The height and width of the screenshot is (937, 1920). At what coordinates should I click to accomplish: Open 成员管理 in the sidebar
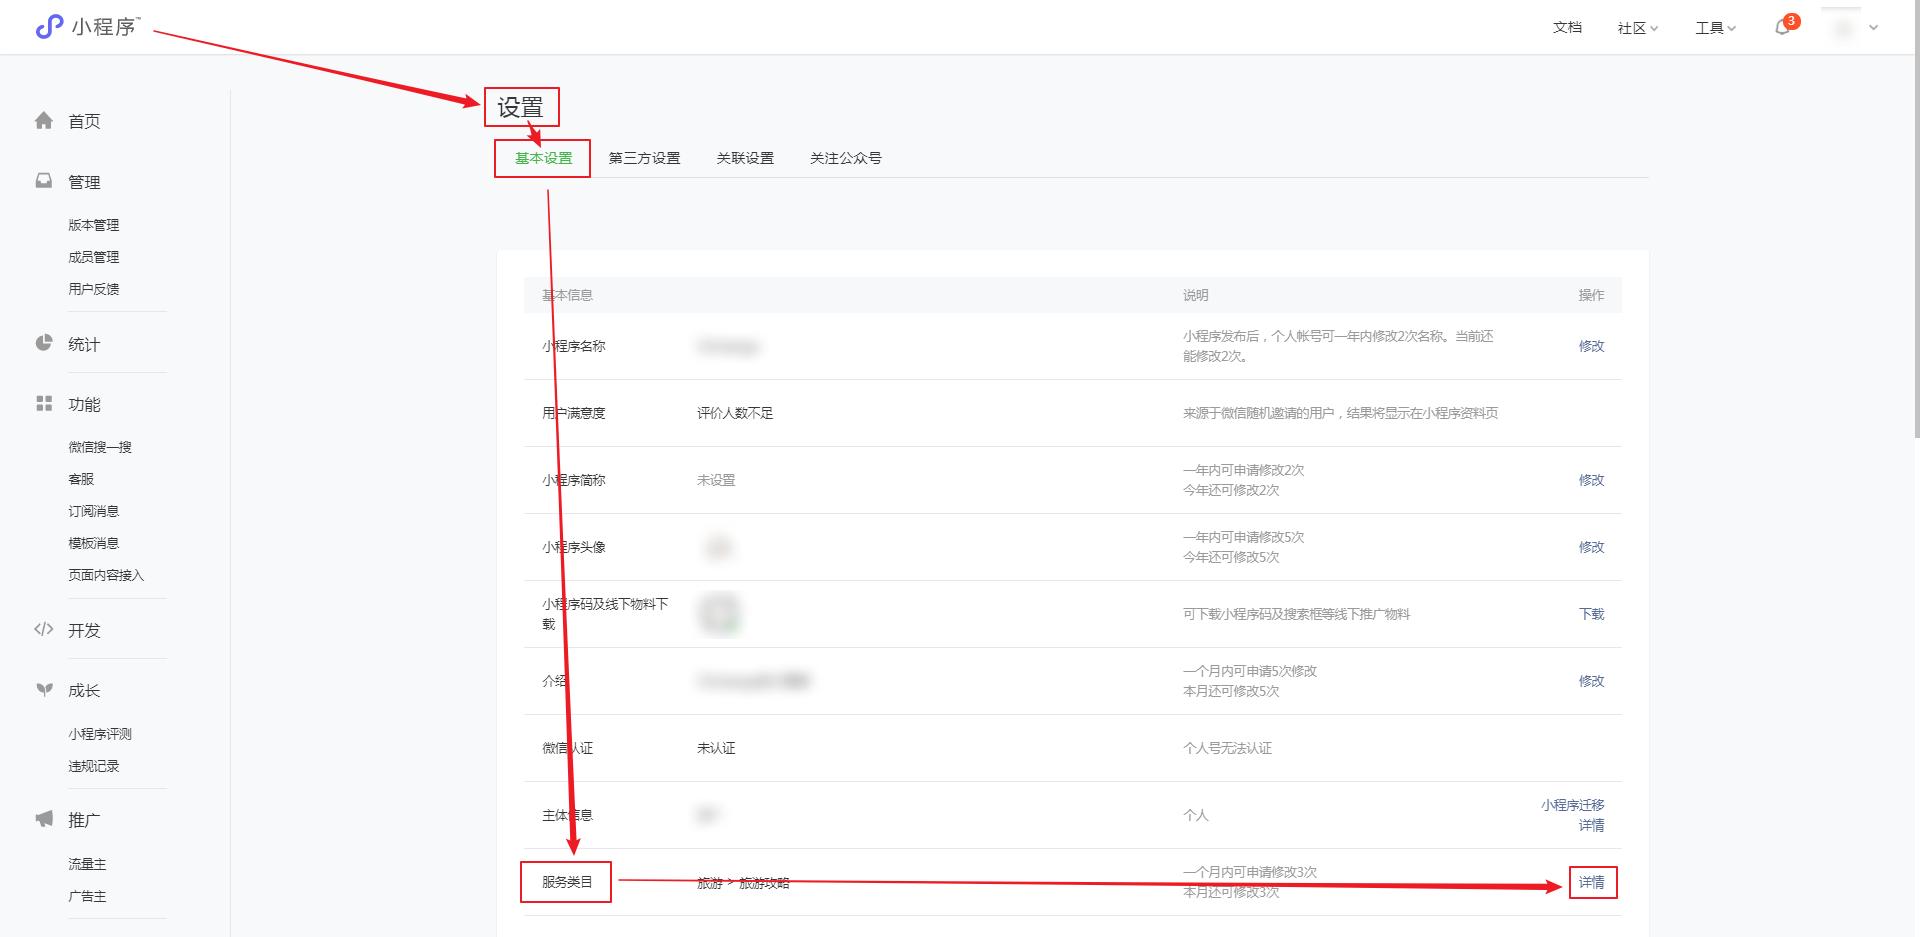93,257
